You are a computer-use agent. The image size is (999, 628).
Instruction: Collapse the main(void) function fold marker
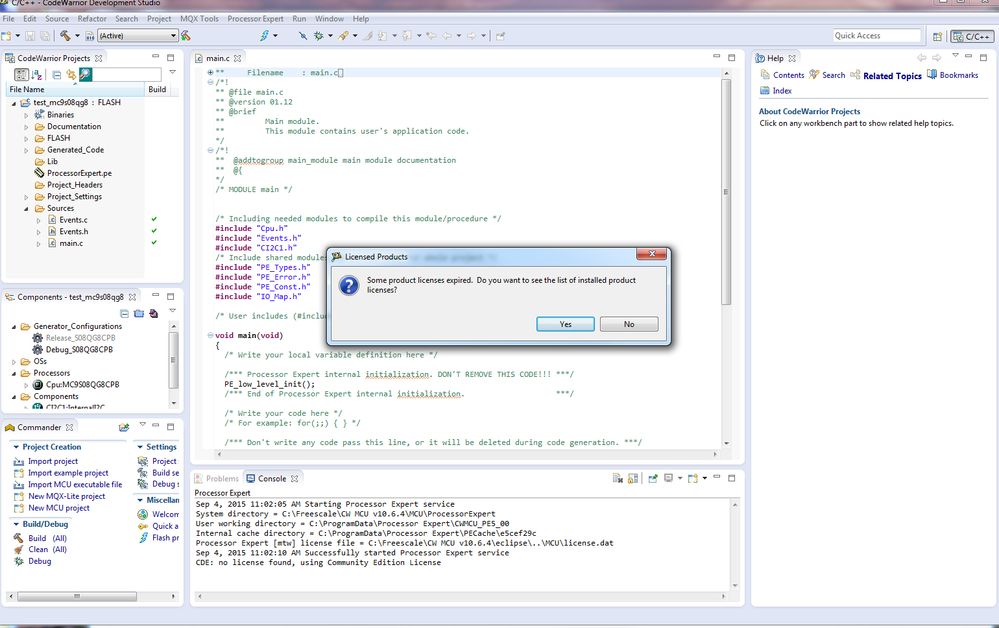(x=210, y=335)
